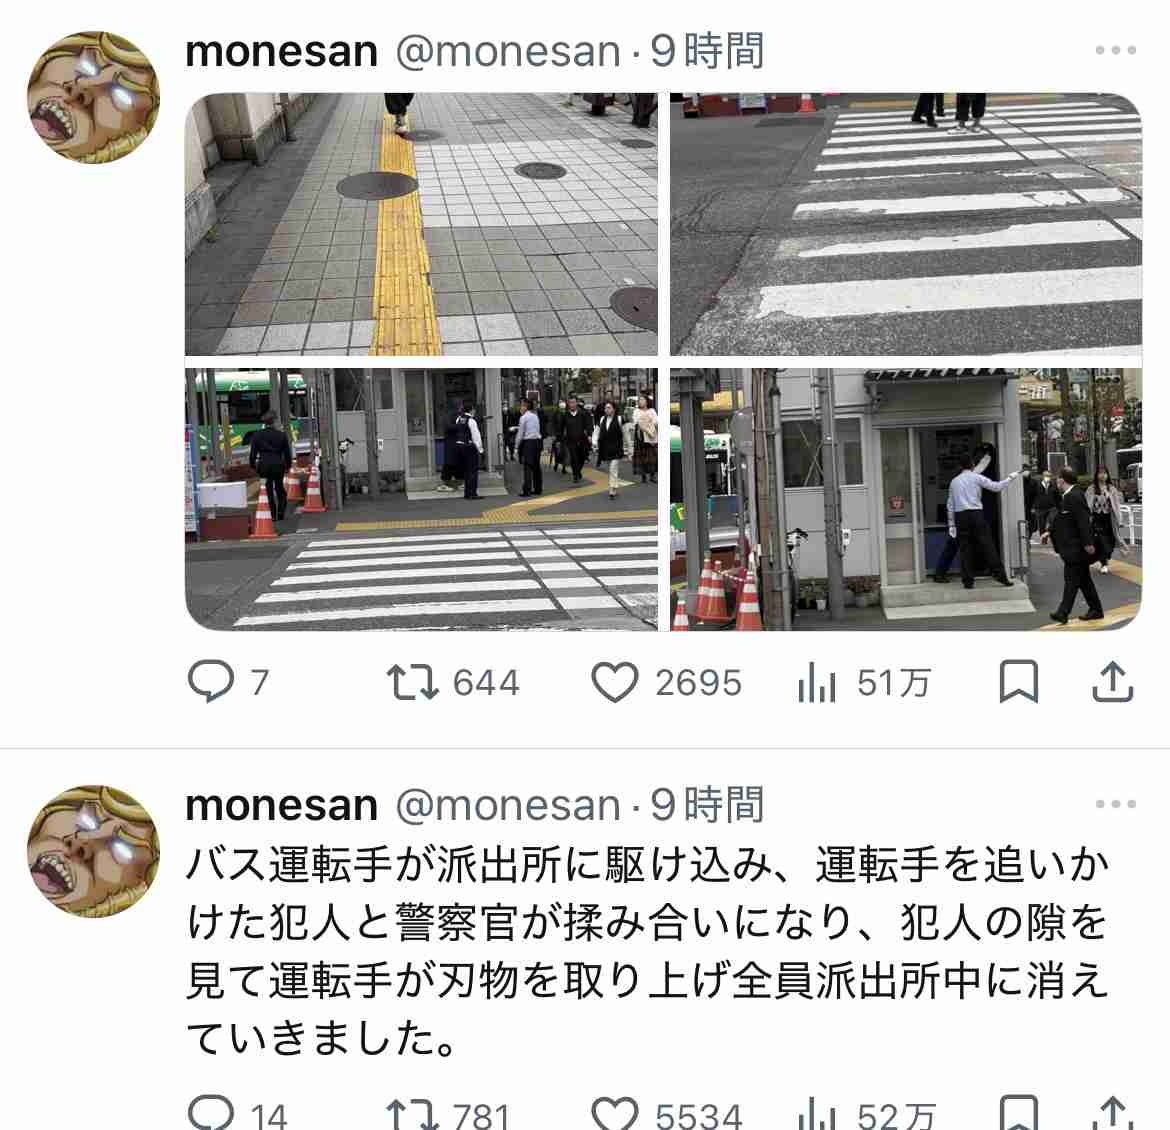Bookmark the first tweet with photos

coord(1019,681)
